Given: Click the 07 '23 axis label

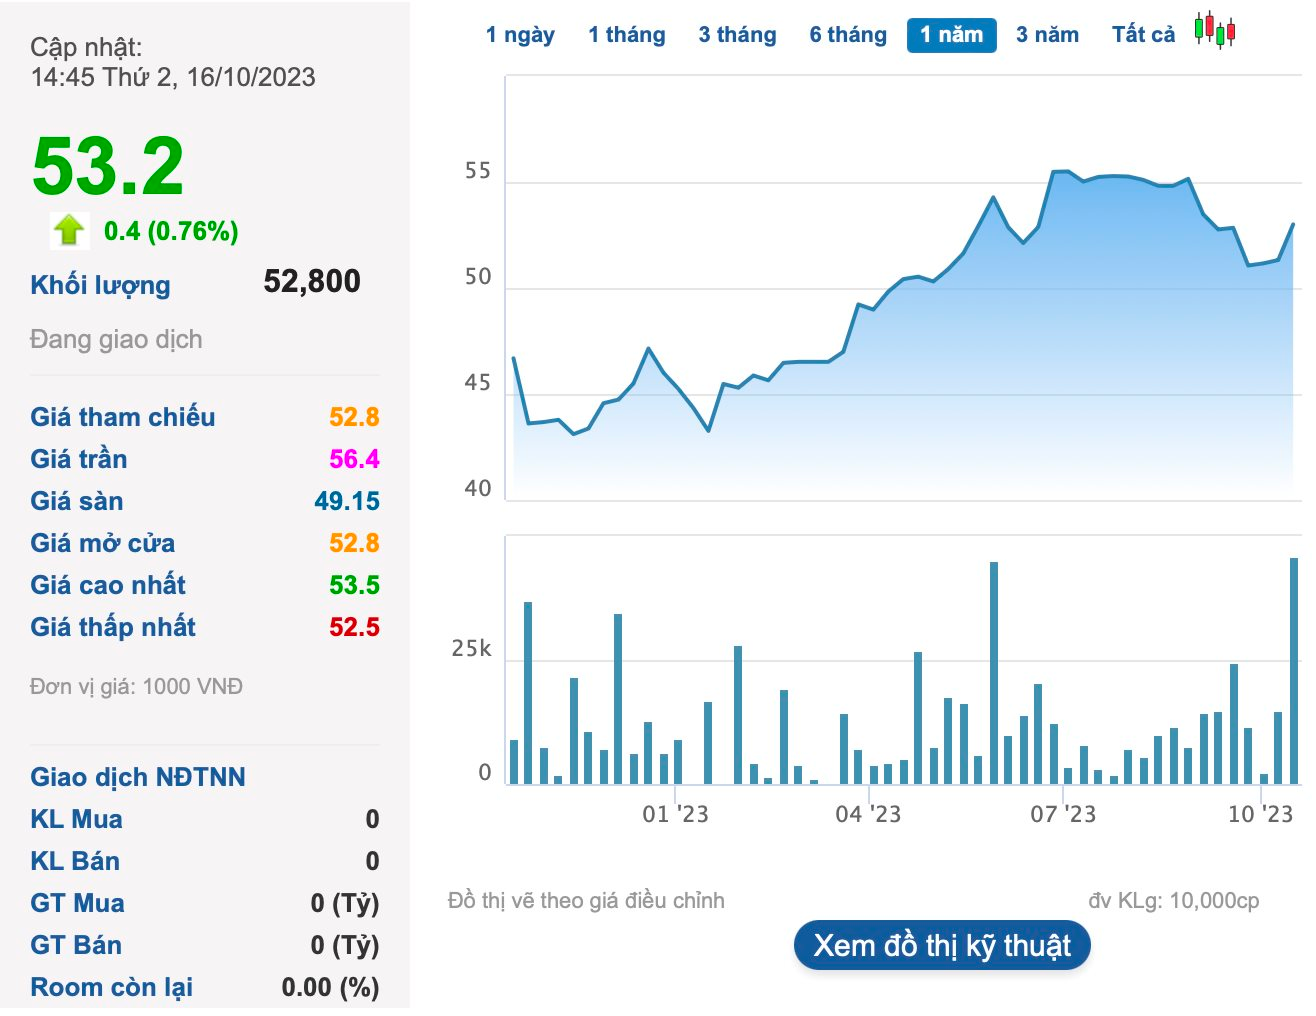Looking at the screenshot, I should [1063, 814].
